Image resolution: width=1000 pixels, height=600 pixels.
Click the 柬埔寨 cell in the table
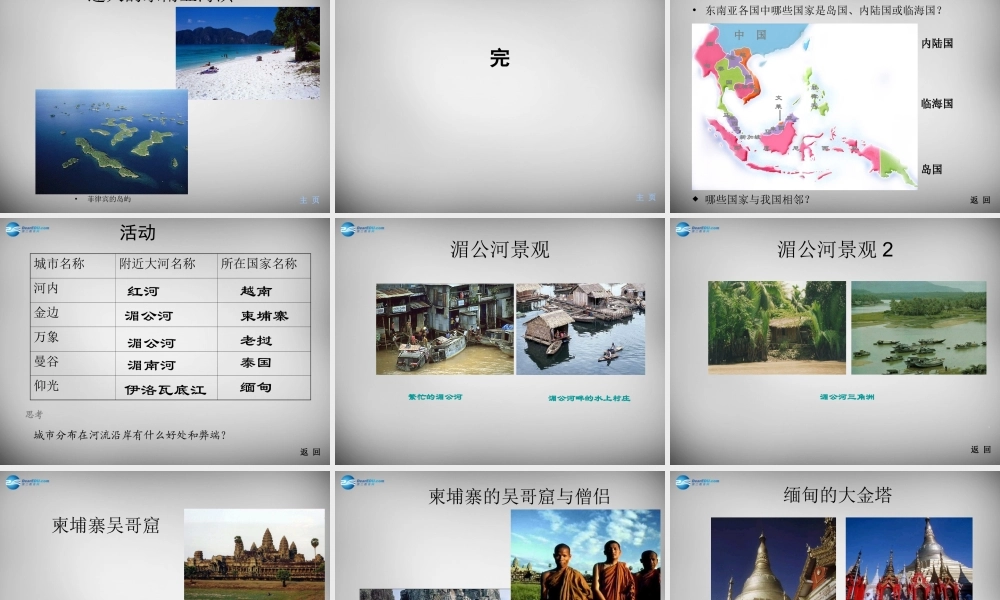click(x=264, y=316)
